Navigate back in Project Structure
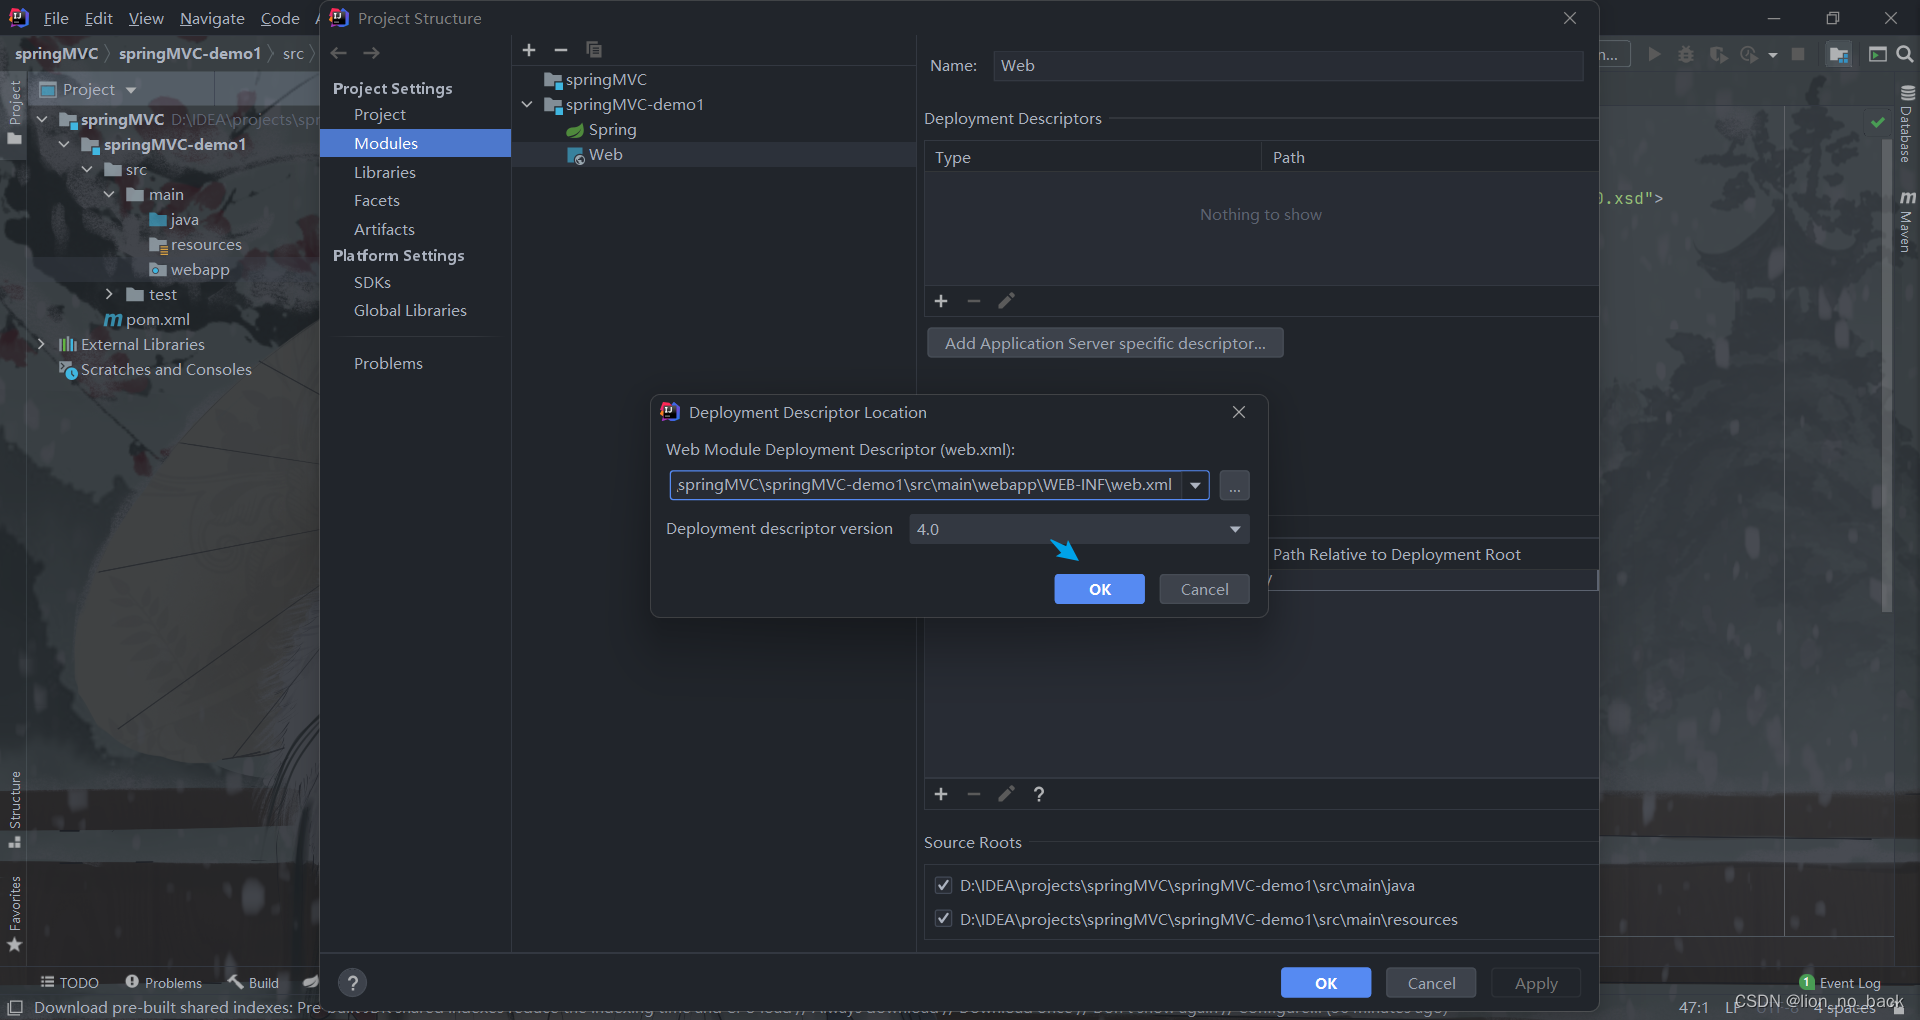1920x1020 pixels. (x=339, y=53)
